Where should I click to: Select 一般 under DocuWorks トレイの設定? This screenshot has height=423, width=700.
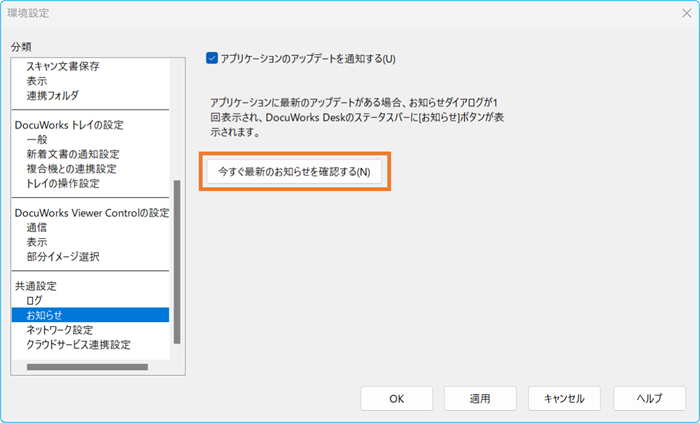(37, 140)
